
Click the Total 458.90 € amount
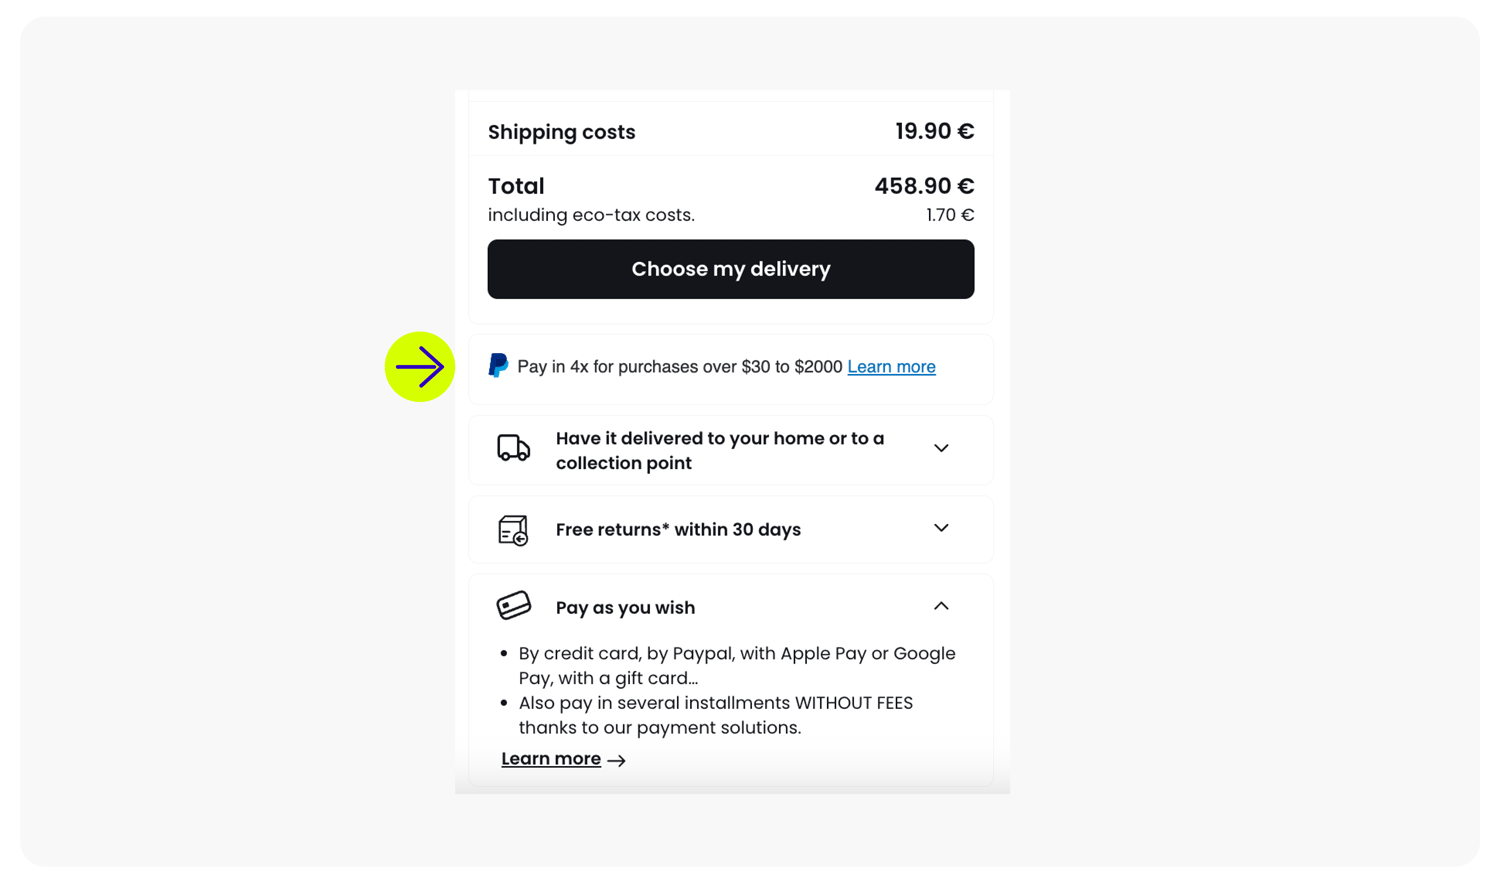coord(924,186)
